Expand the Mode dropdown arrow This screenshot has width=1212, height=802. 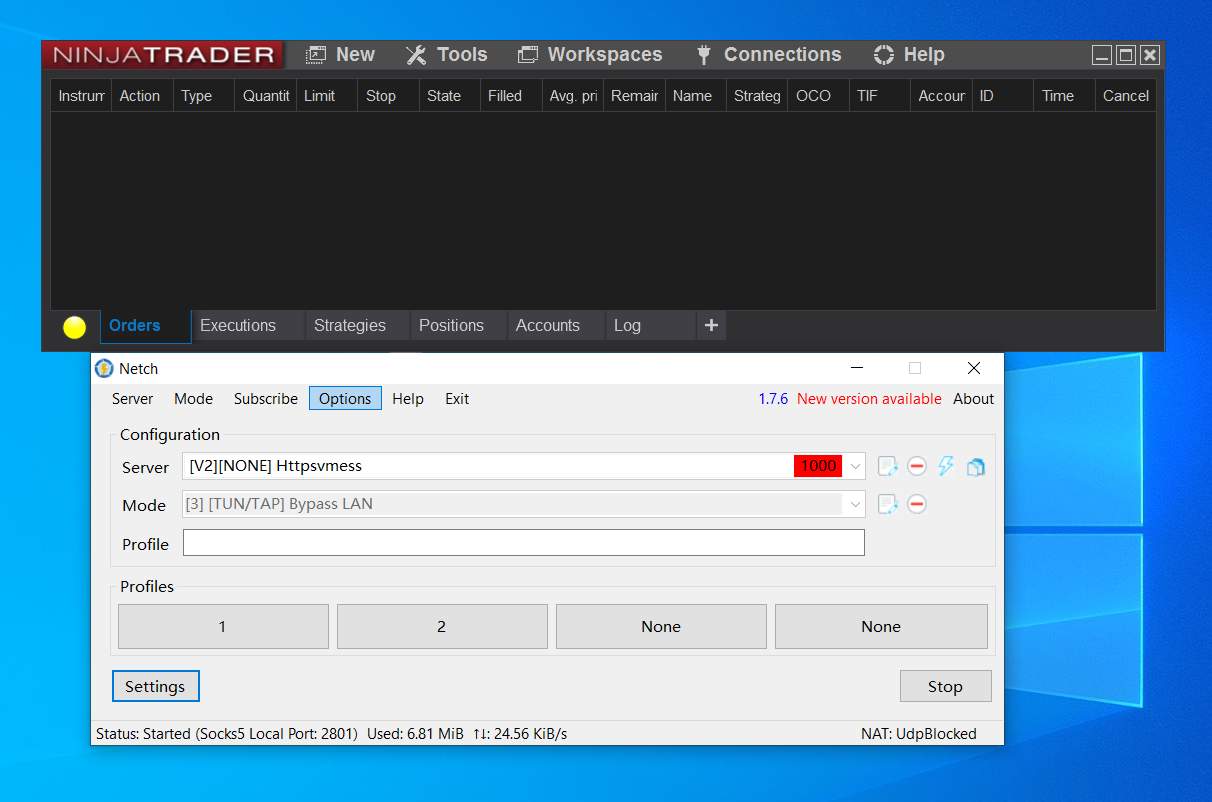point(855,504)
